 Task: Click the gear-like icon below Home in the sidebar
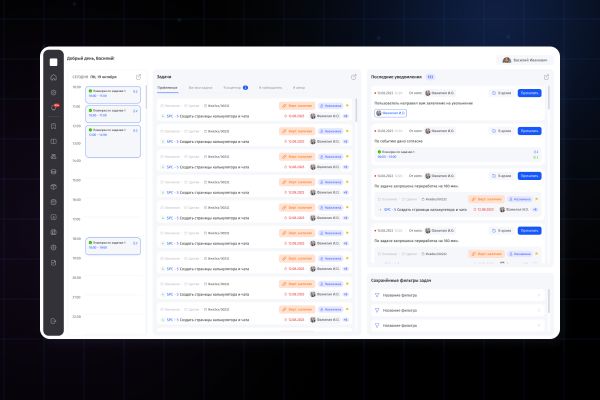coord(54,93)
